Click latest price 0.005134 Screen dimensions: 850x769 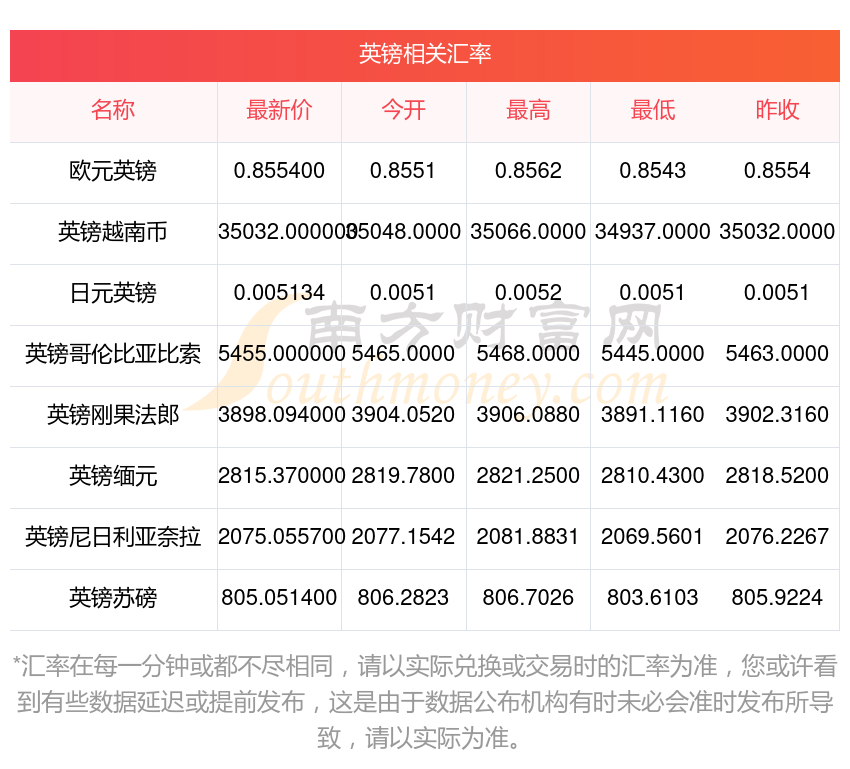point(279,293)
